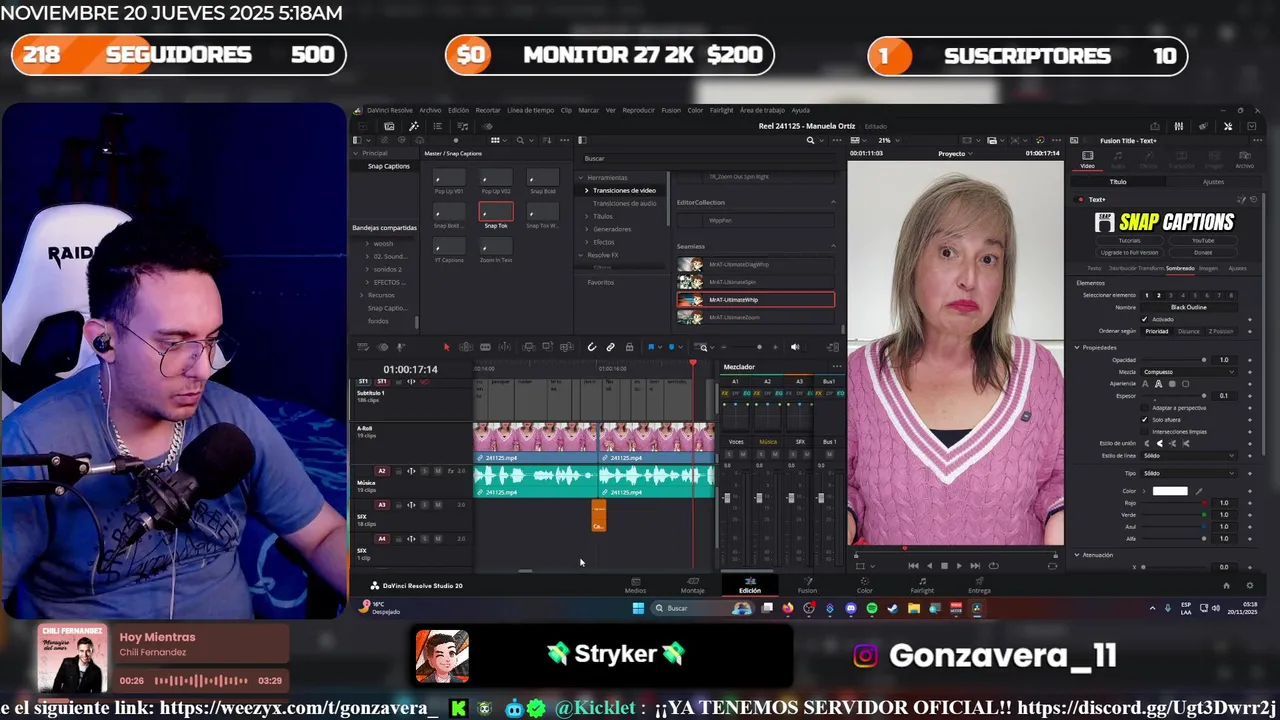Open the Estilo de línea Sólido dropdown
This screenshot has height=720, width=1280.
tap(1188, 456)
